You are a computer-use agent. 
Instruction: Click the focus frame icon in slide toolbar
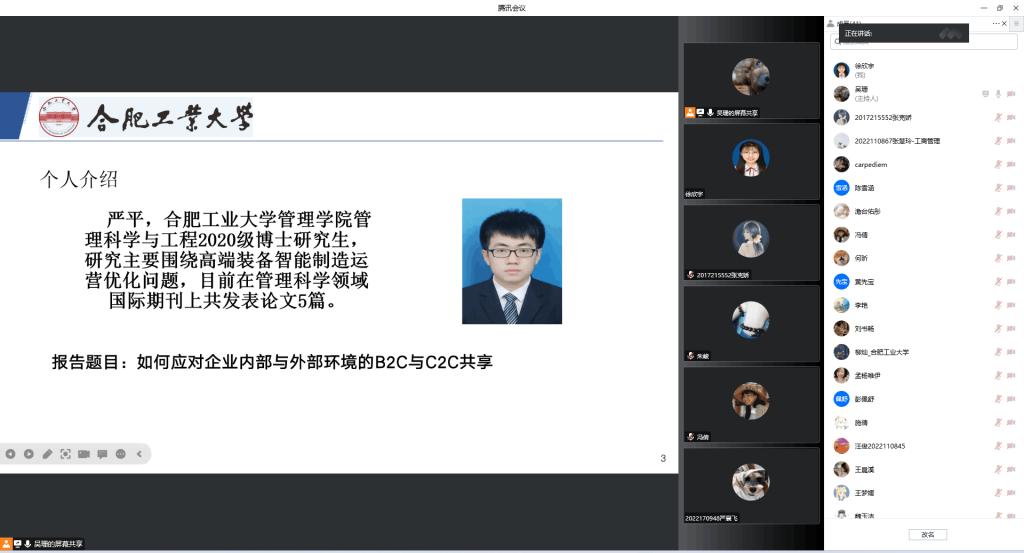(66, 454)
